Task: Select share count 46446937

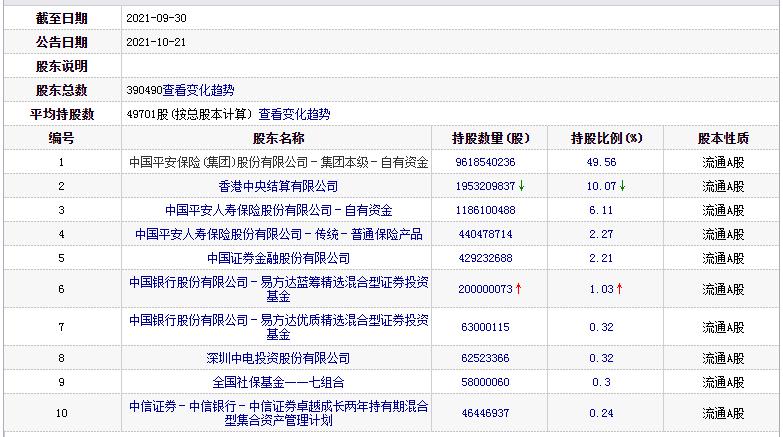Action: (485, 413)
